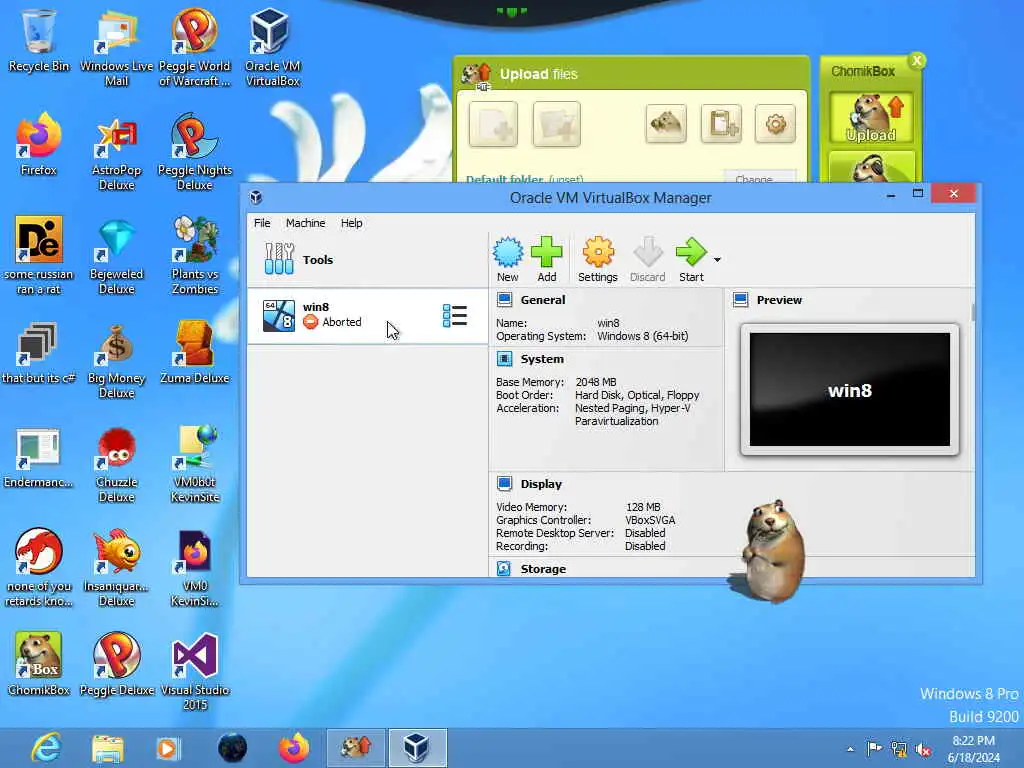Open File Explorer from the taskbar
Screen dimensions: 1024x768
pyautogui.click(x=108, y=748)
